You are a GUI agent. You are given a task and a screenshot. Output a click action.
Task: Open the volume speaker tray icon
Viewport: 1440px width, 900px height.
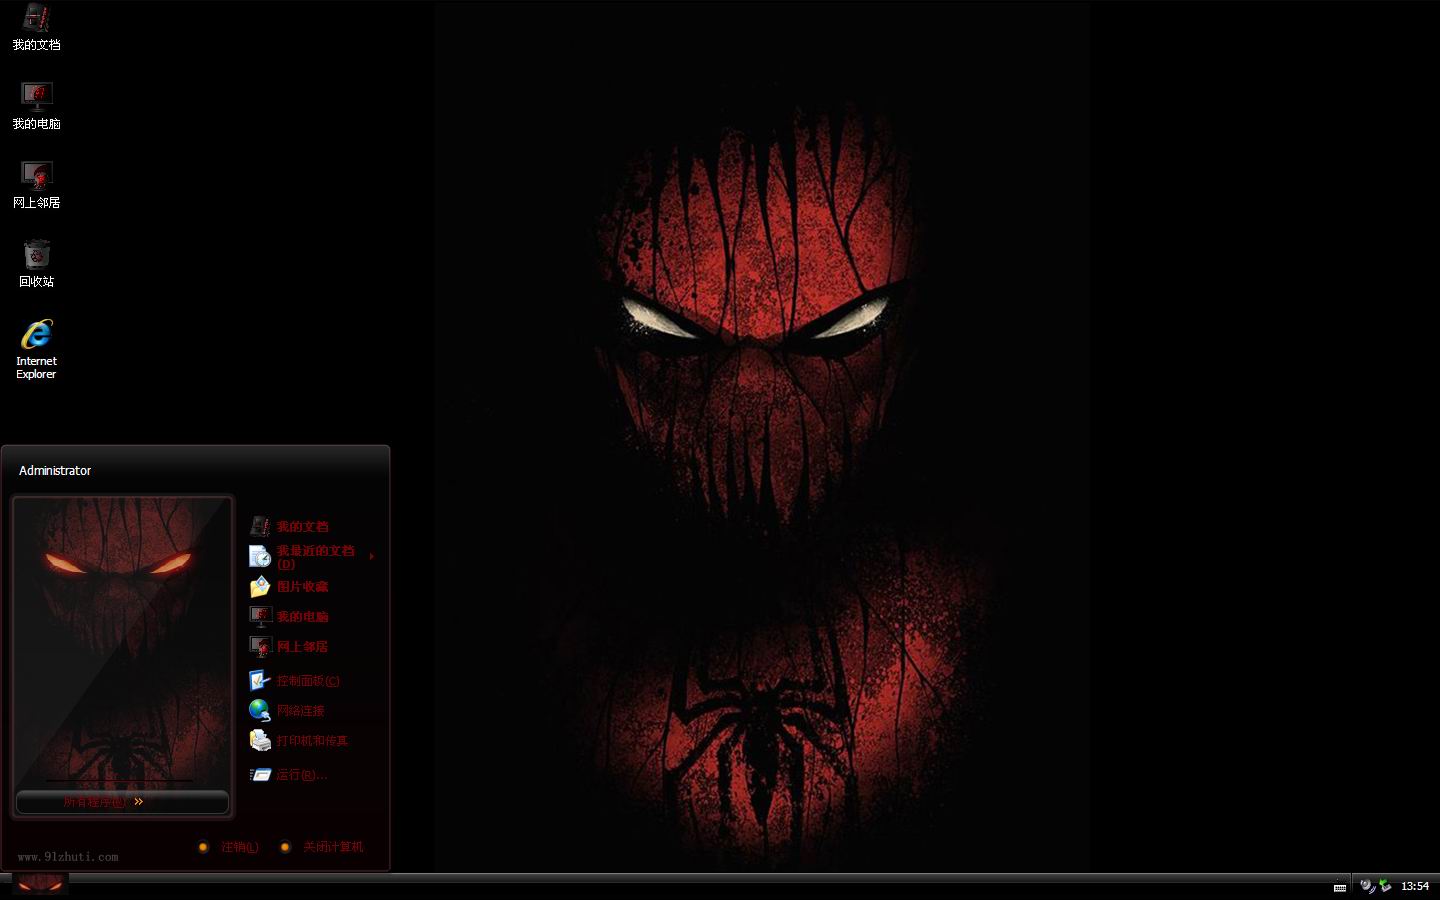click(1367, 886)
